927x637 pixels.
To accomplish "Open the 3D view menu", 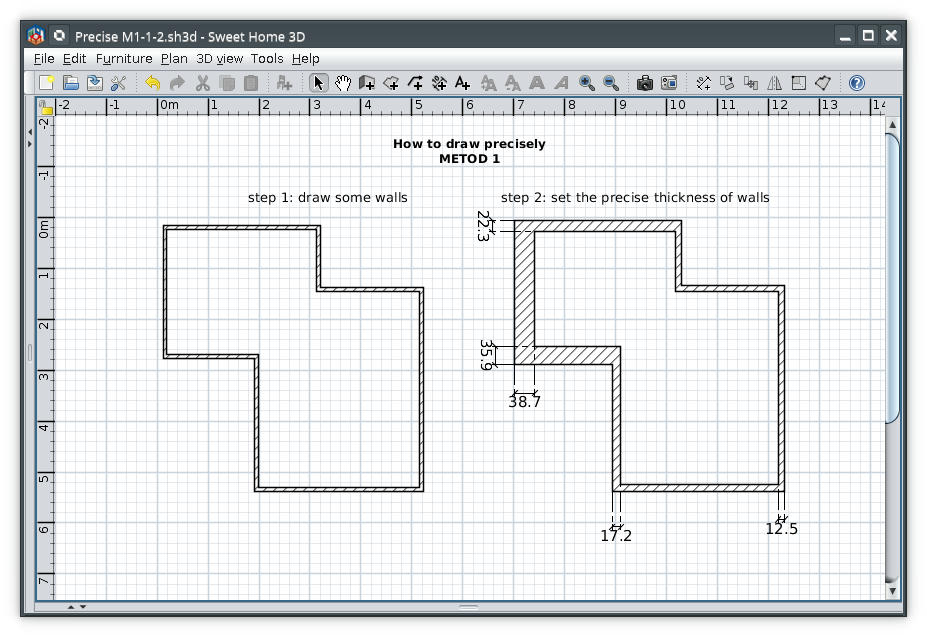I will tap(219, 59).
